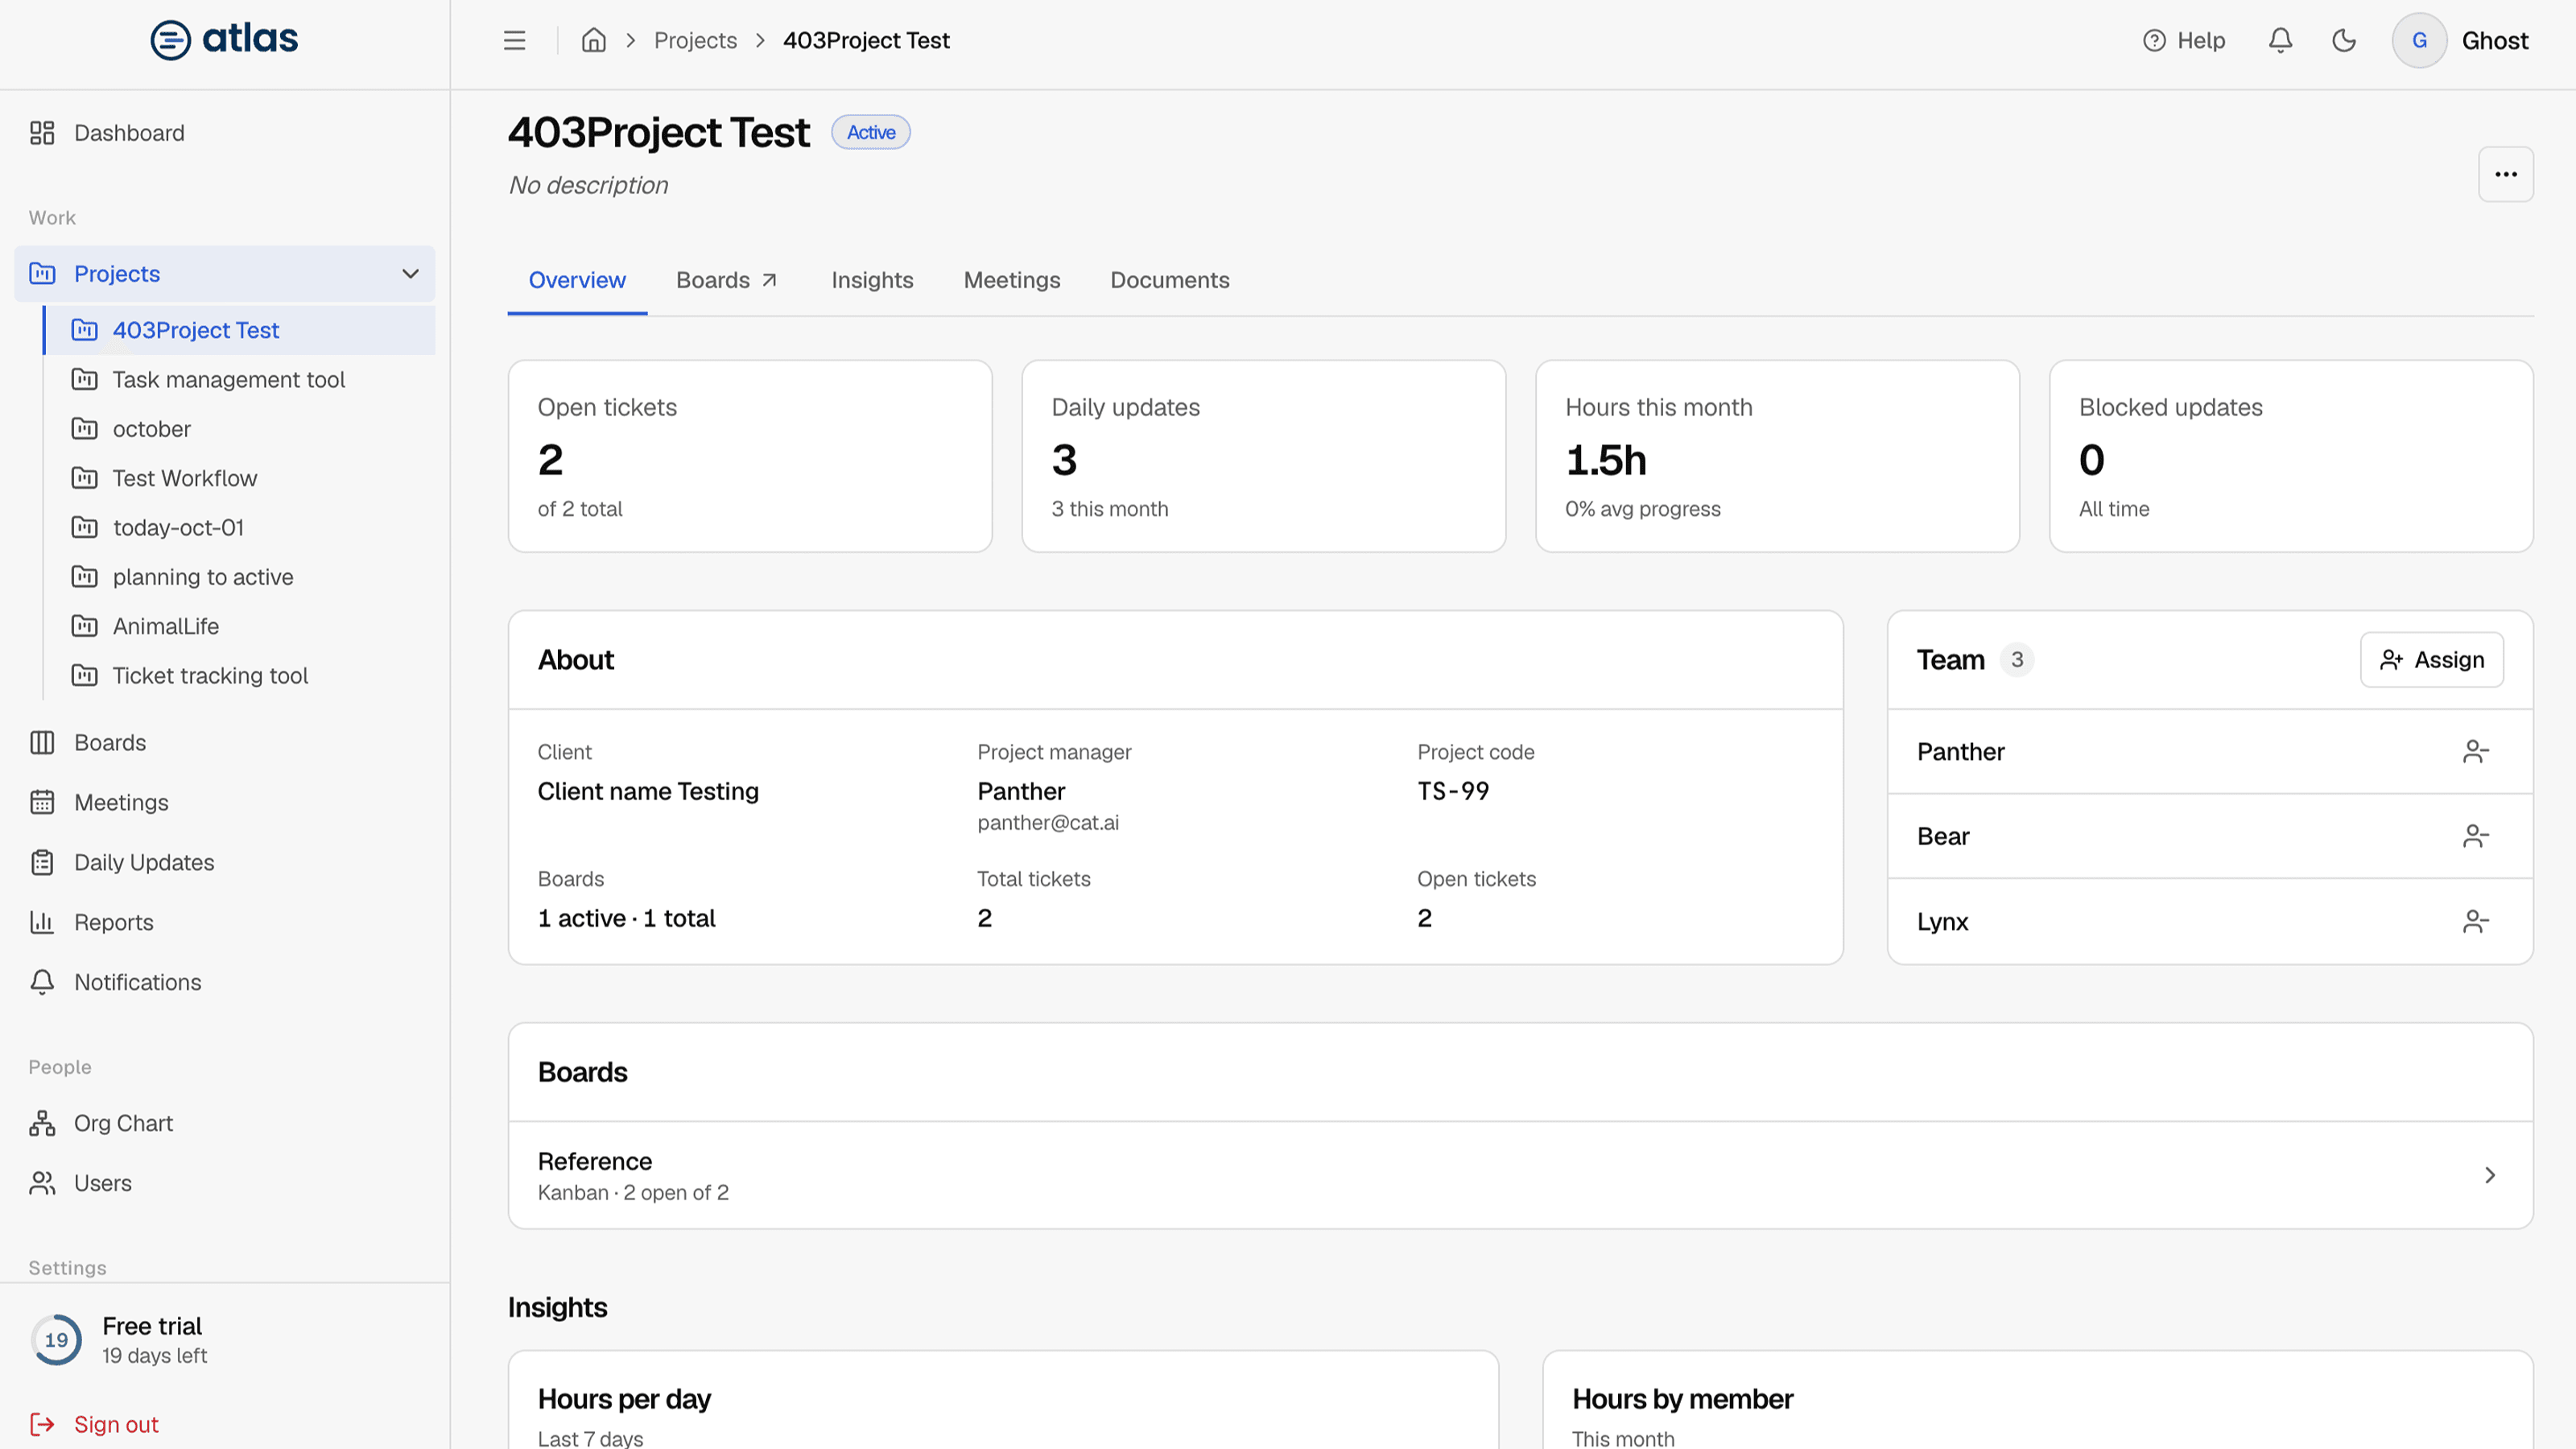Collapse sidebar with hamburger menu icon
This screenshot has height=1449, width=2576.
click(x=514, y=40)
